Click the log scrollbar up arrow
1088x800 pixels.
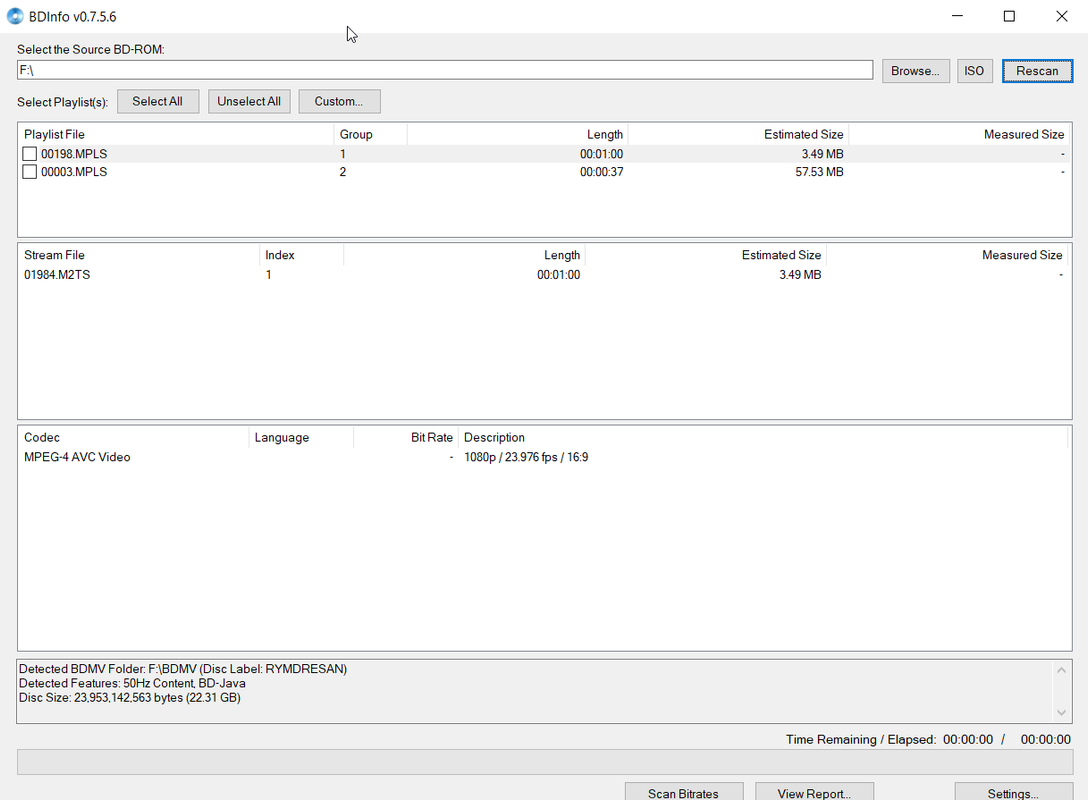(1061, 670)
